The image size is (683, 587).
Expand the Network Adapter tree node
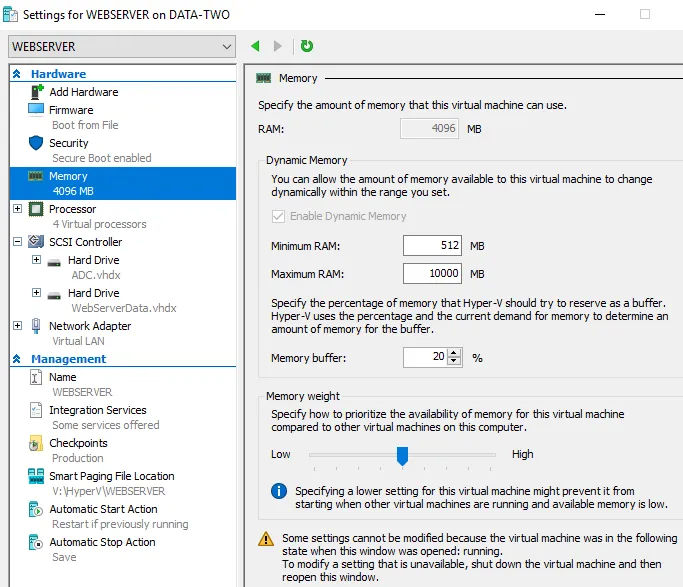point(17,325)
